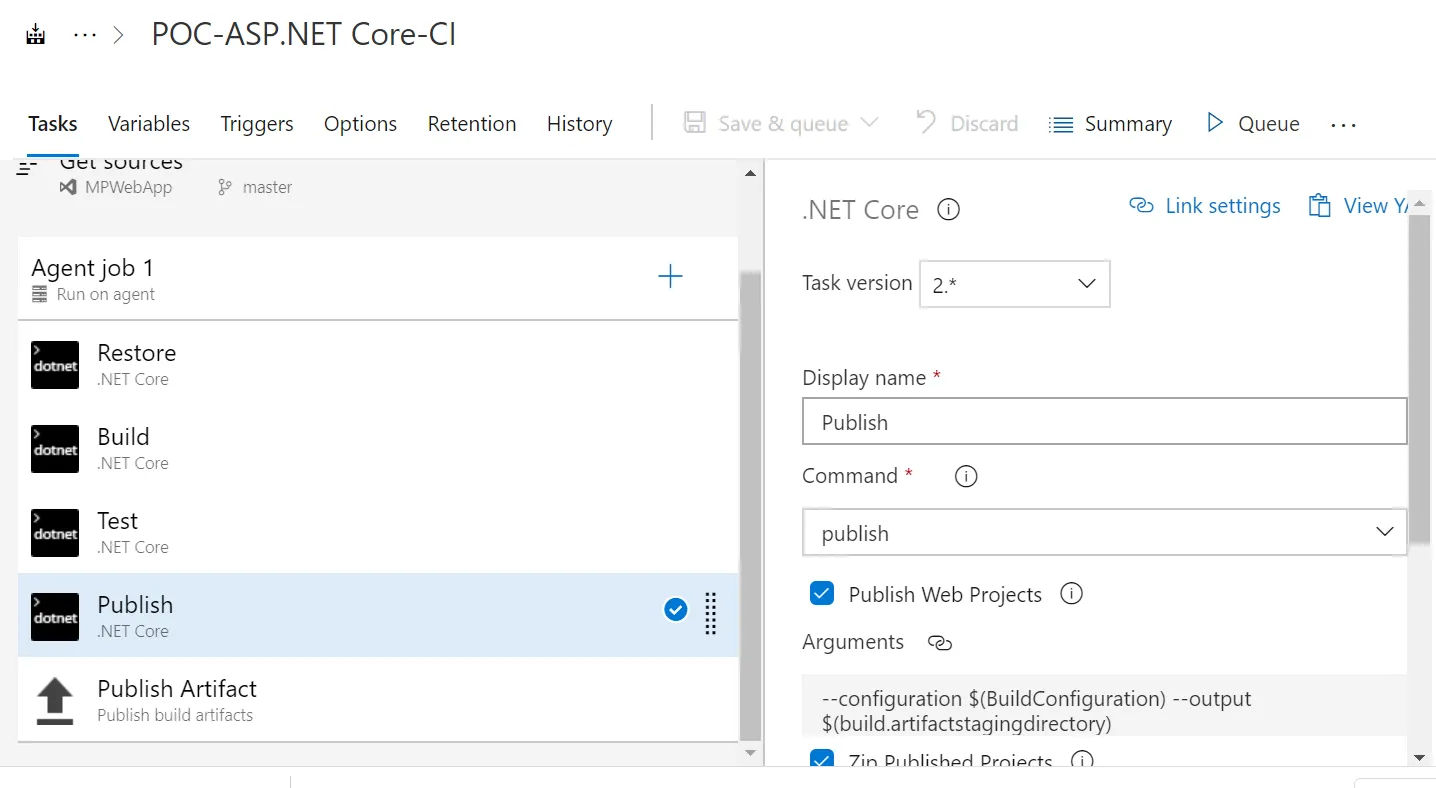Image resolution: width=1436 pixels, height=788 pixels.
Task: Grab the drag handle on Publish task
Action: (x=711, y=613)
